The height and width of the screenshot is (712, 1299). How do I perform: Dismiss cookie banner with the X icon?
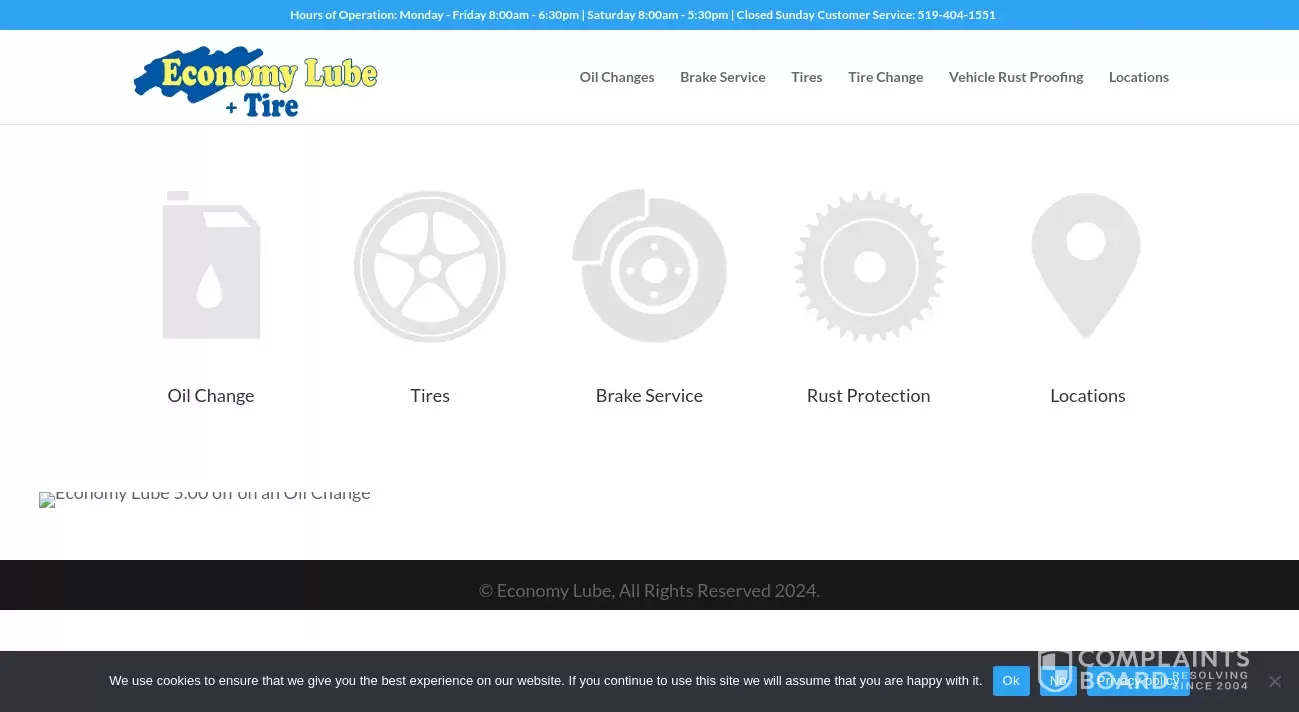[1274, 681]
